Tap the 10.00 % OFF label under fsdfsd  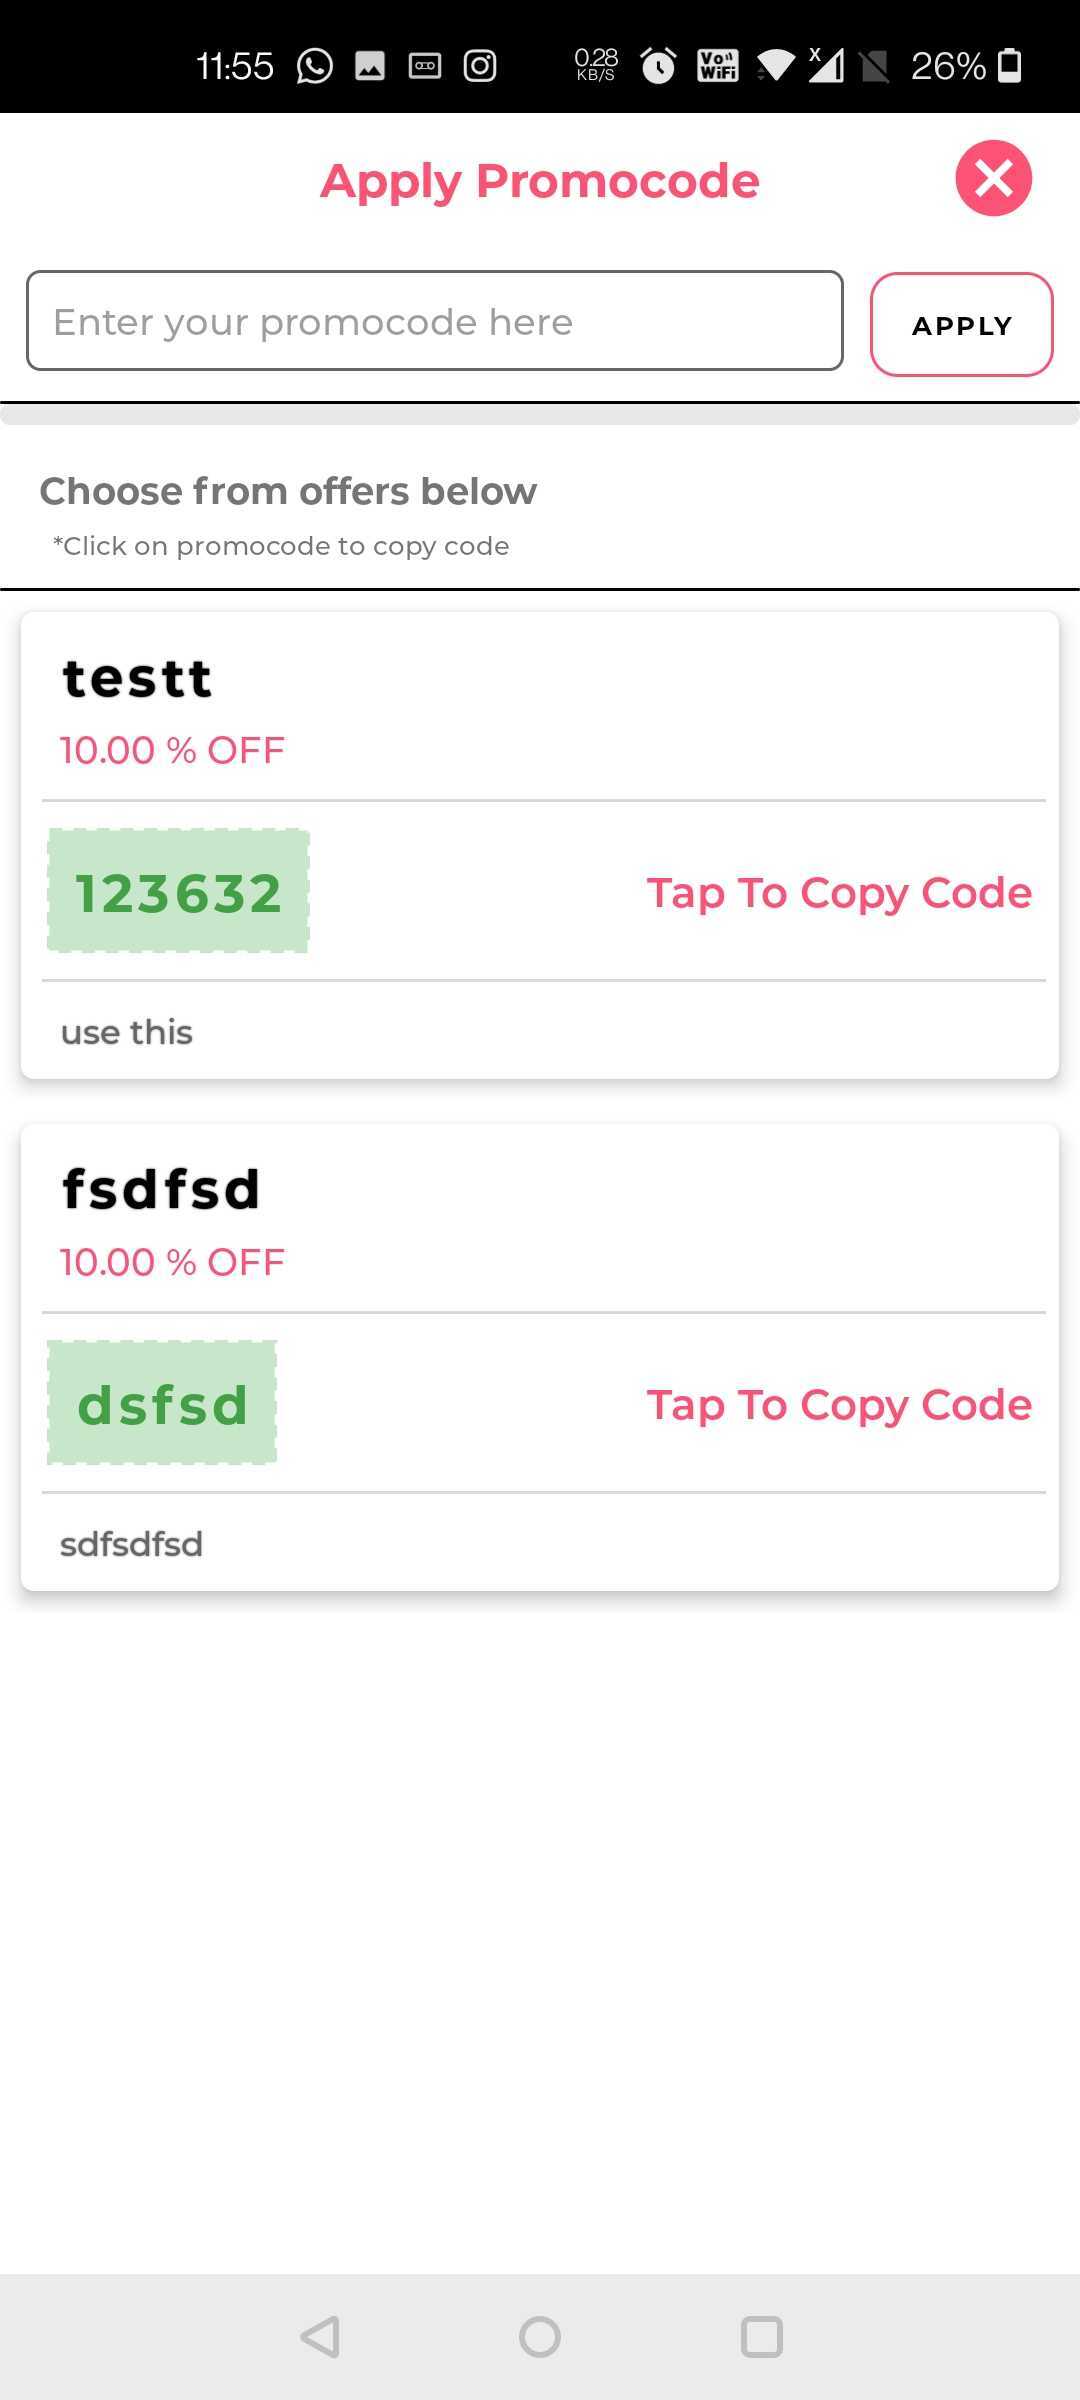click(172, 1262)
